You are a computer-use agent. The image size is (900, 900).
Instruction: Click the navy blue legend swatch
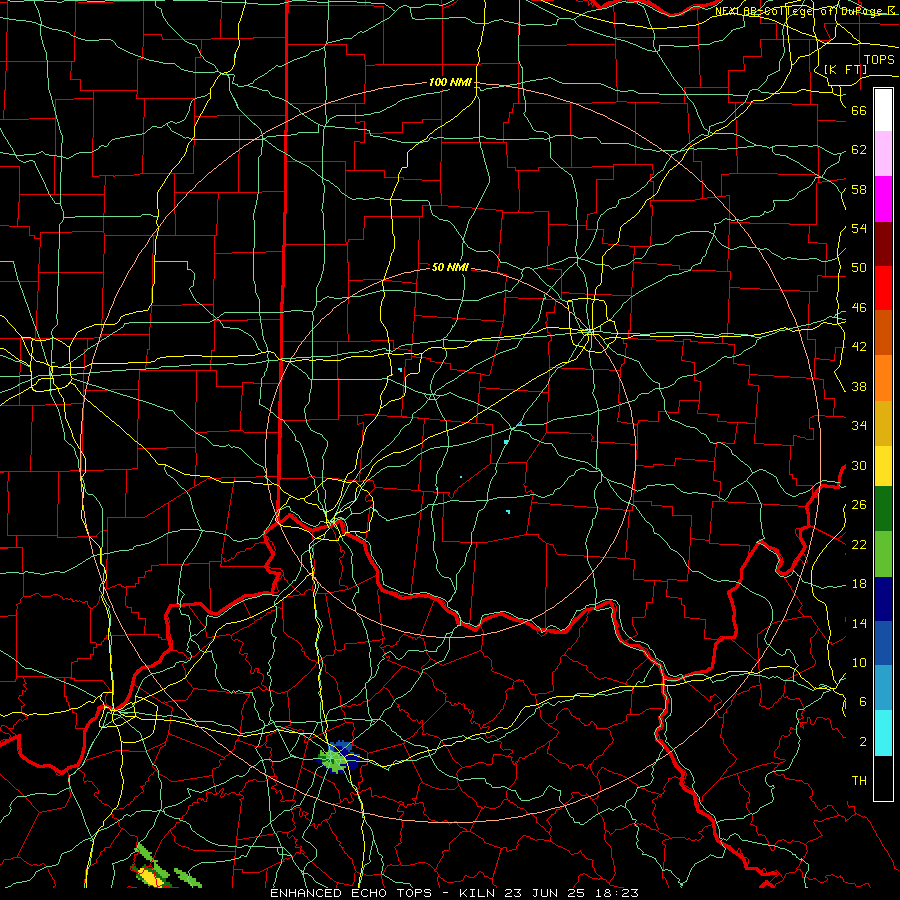[883, 599]
